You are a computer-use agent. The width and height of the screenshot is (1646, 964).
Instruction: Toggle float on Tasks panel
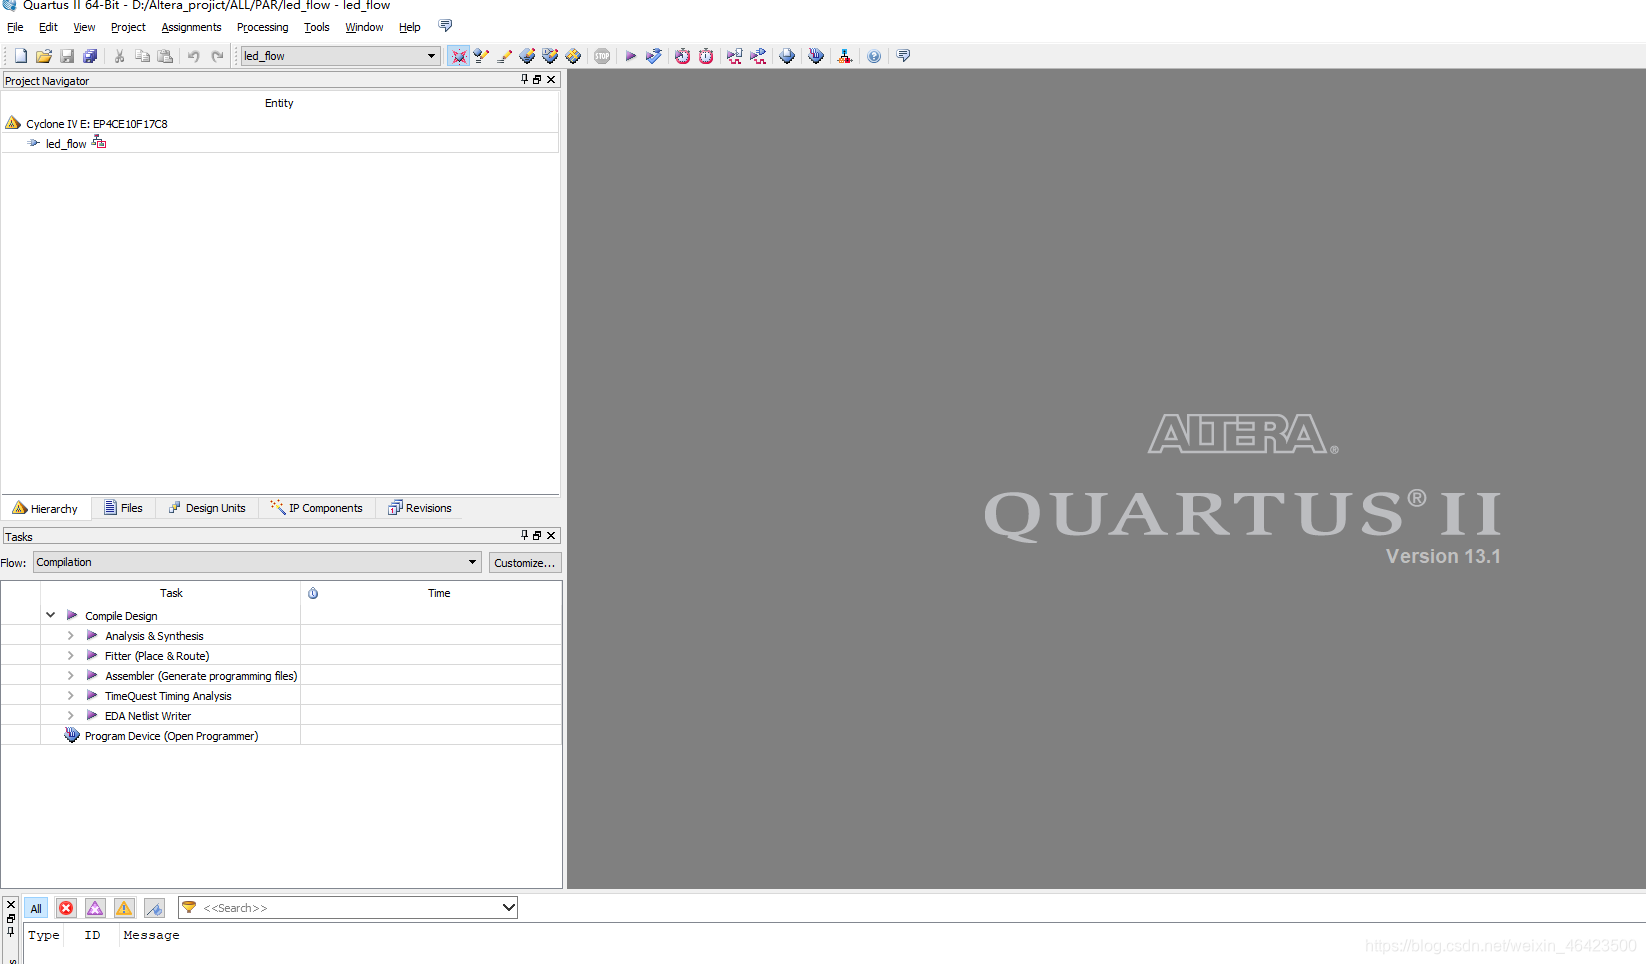pos(537,535)
